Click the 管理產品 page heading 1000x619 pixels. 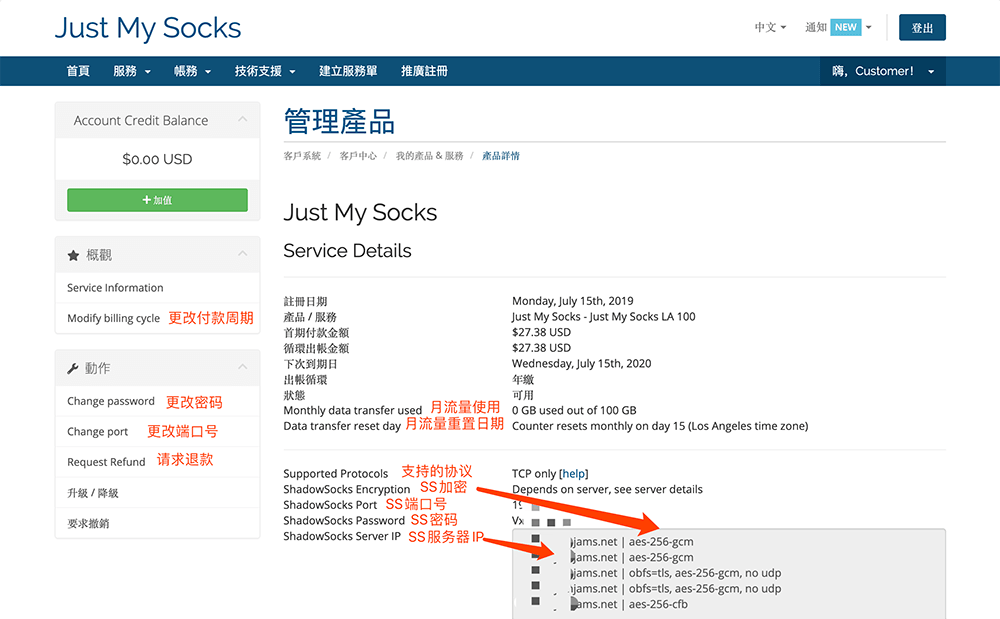click(x=339, y=121)
